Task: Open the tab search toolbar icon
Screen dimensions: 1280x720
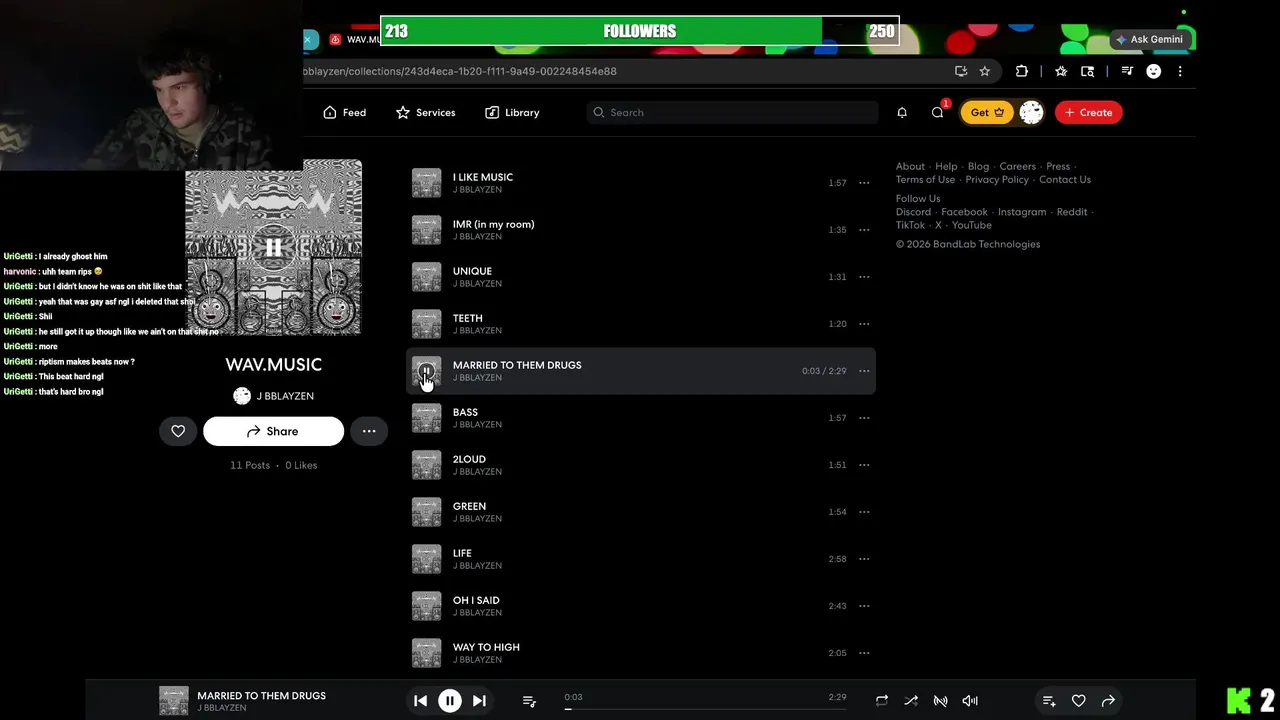Action: (x=1087, y=71)
